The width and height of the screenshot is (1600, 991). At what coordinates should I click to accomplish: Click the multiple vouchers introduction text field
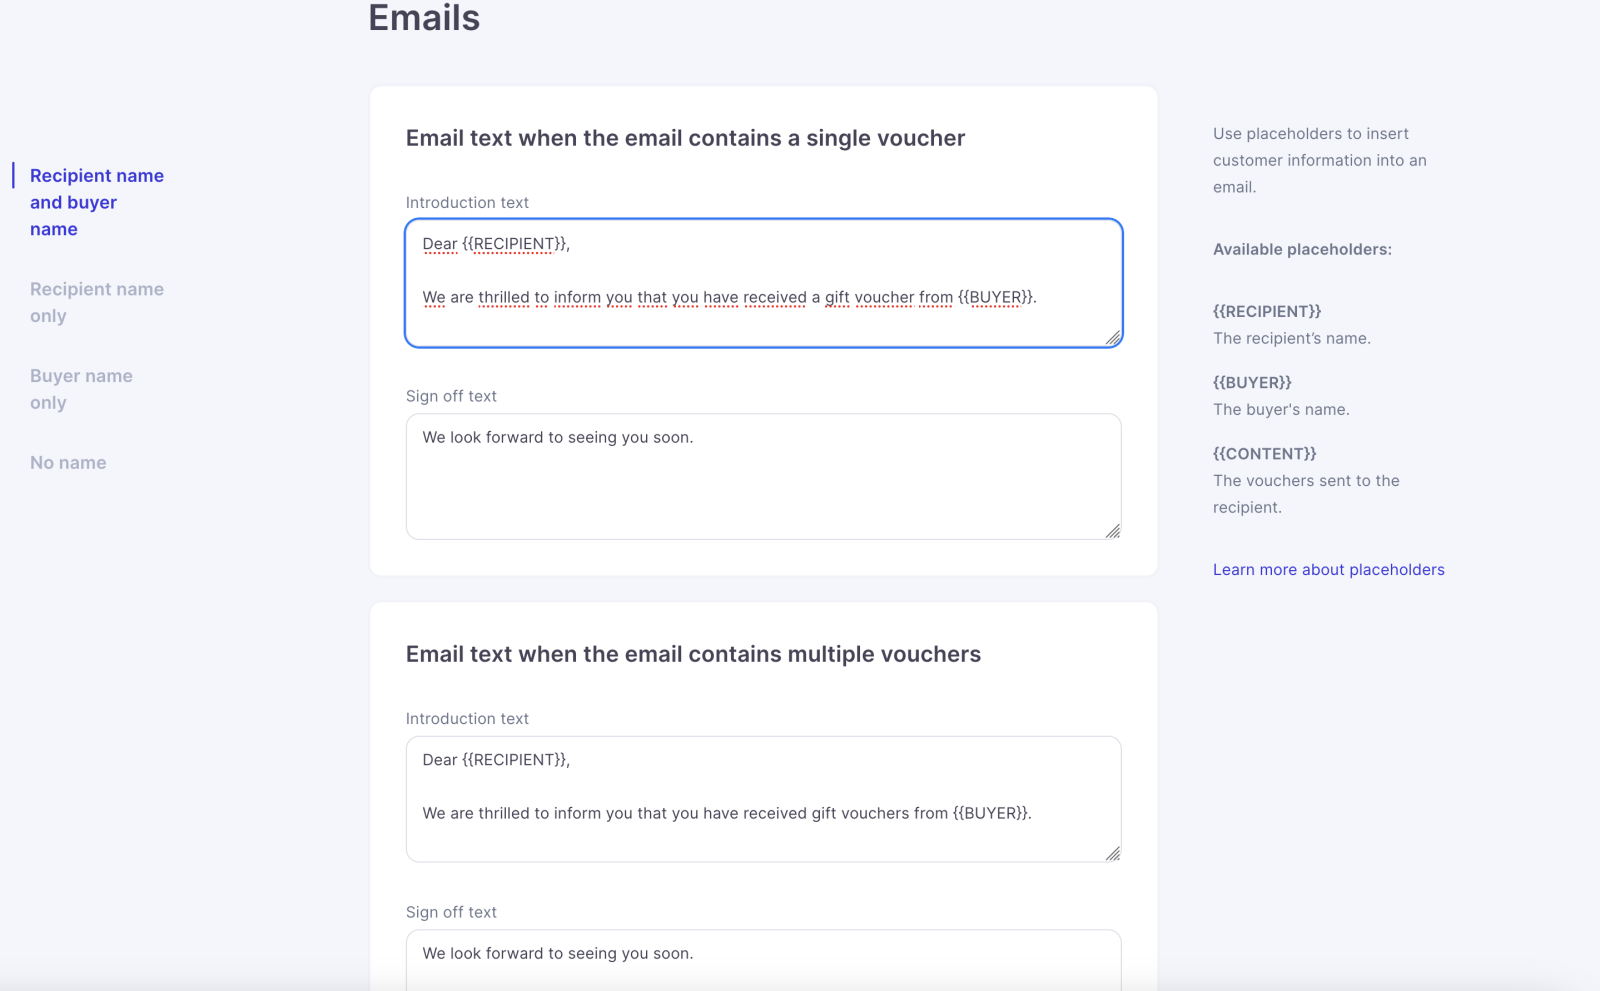pyautogui.click(x=763, y=799)
